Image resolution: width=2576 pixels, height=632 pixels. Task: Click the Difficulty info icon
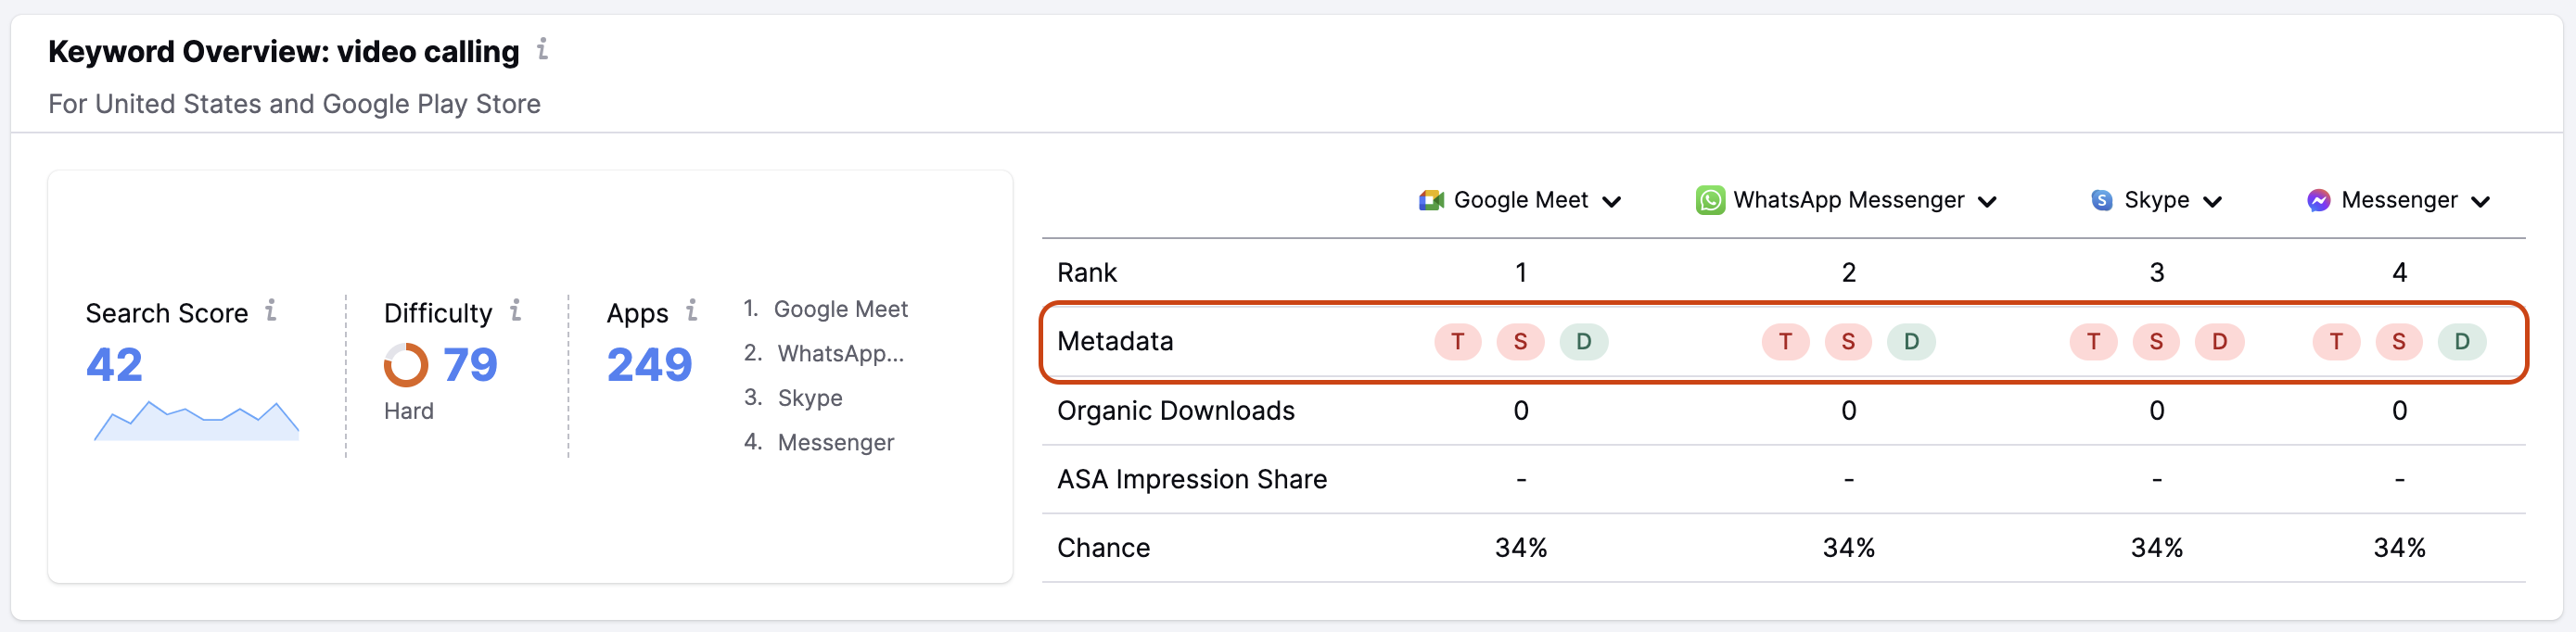[x=516, y=311]
